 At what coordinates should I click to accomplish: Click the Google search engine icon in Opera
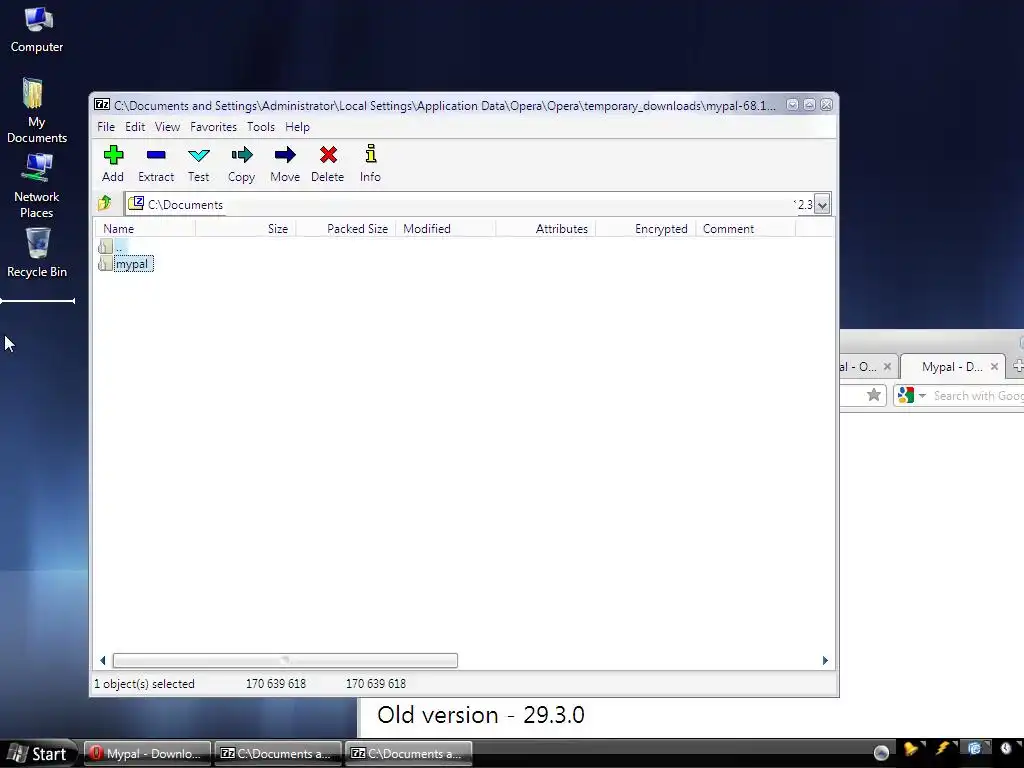pos(905,395)
